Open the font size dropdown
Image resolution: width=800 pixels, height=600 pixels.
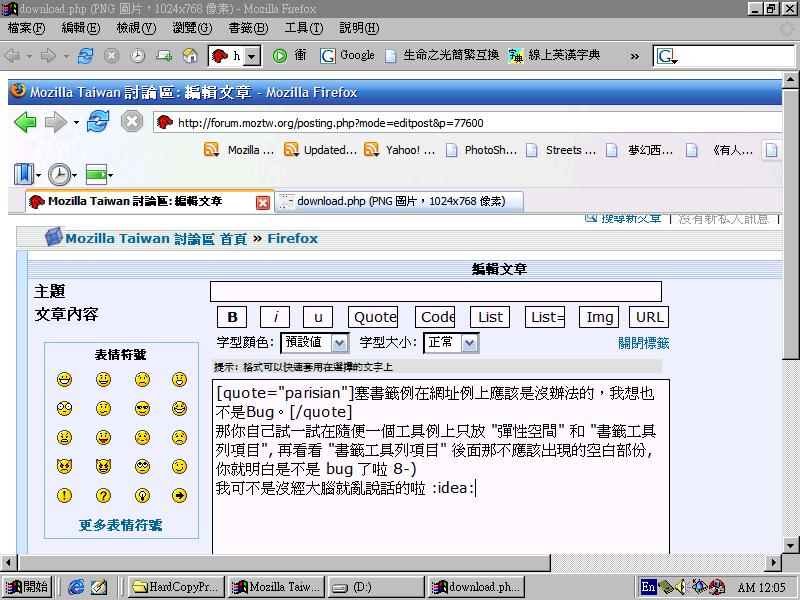(470, 343)
